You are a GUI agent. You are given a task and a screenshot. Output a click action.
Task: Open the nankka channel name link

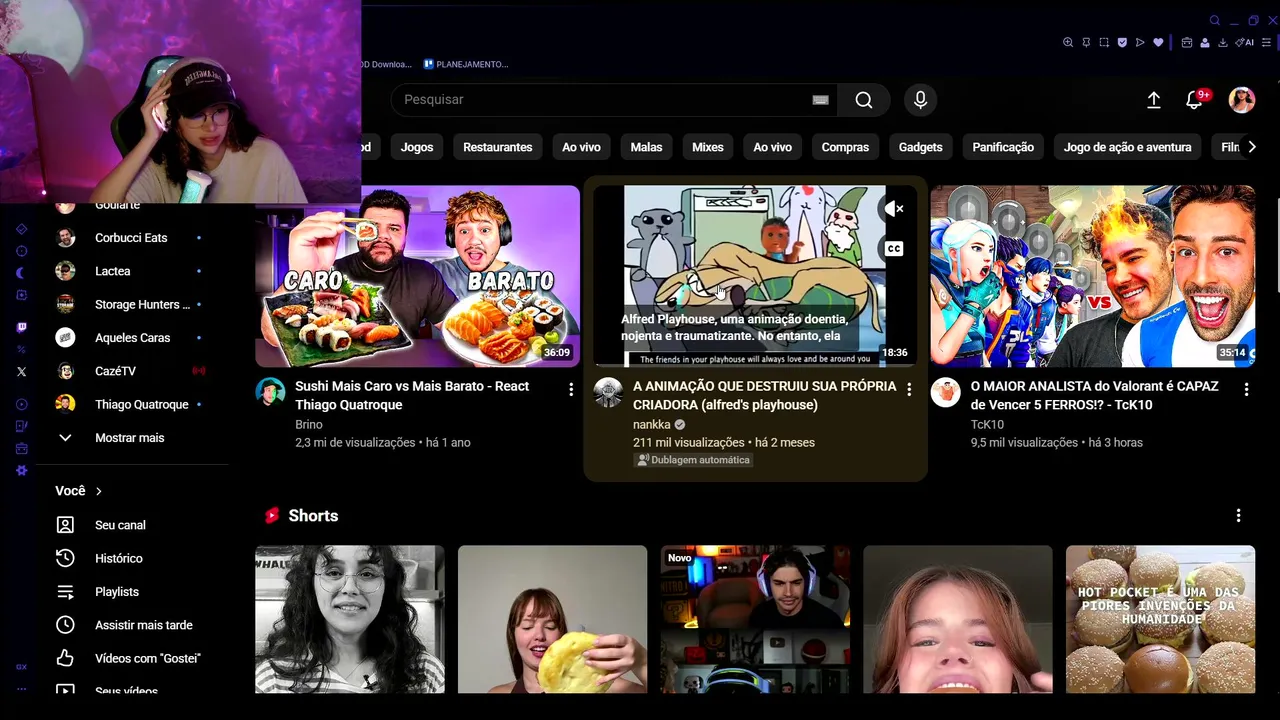[x=652, y=424]
